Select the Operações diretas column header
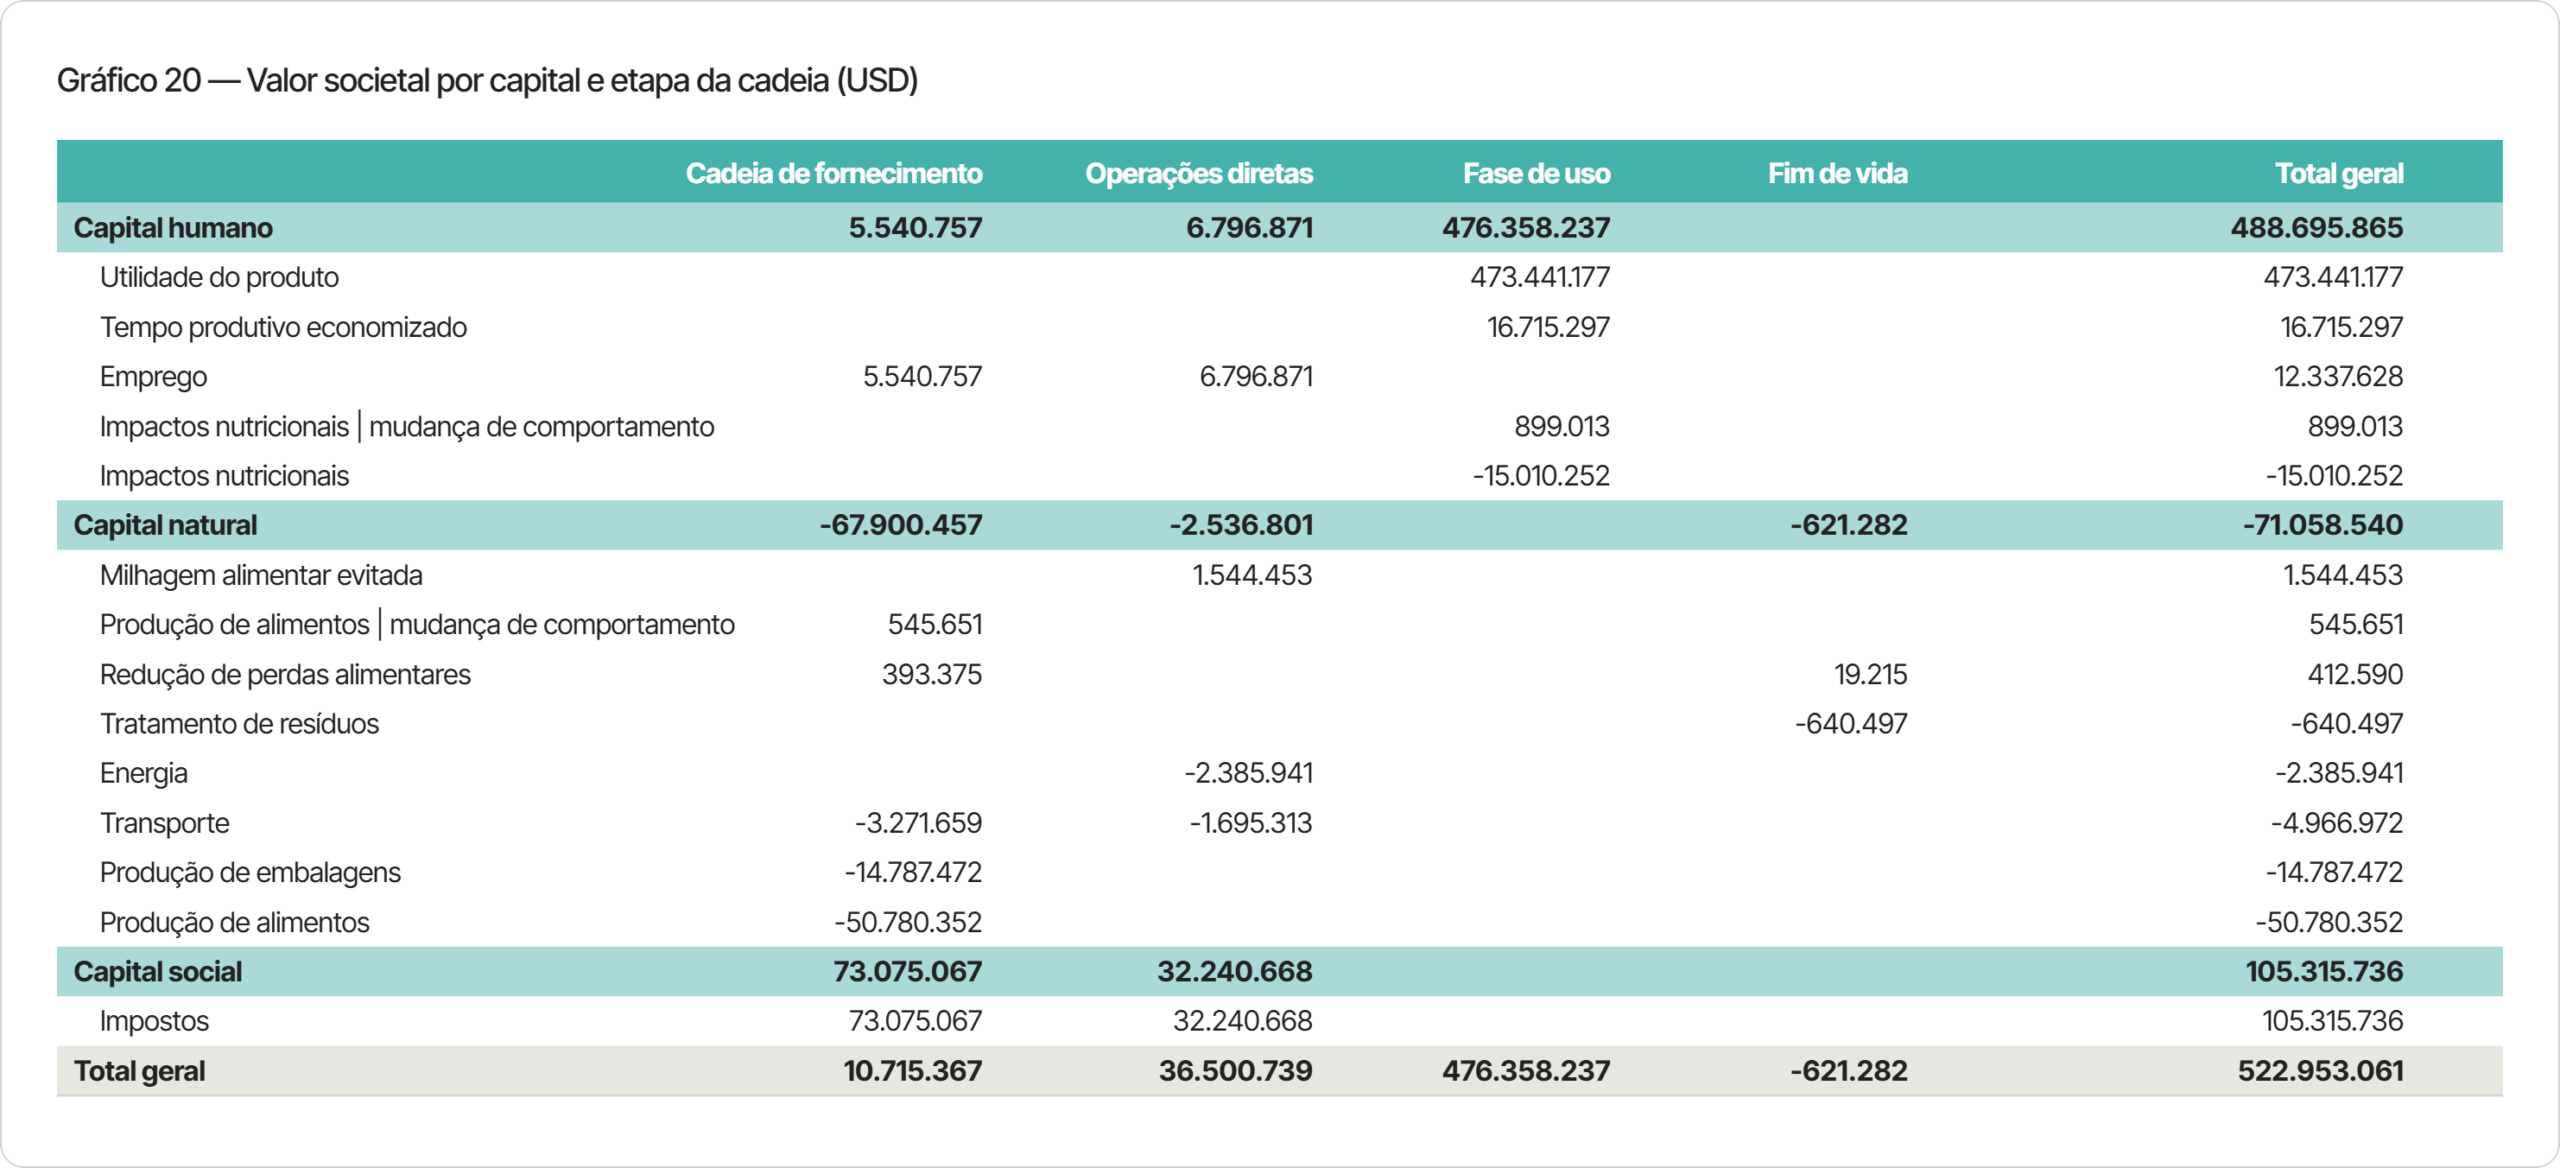The height and width of the screenshot is (1168, 2560). [x=1199, y=174]
